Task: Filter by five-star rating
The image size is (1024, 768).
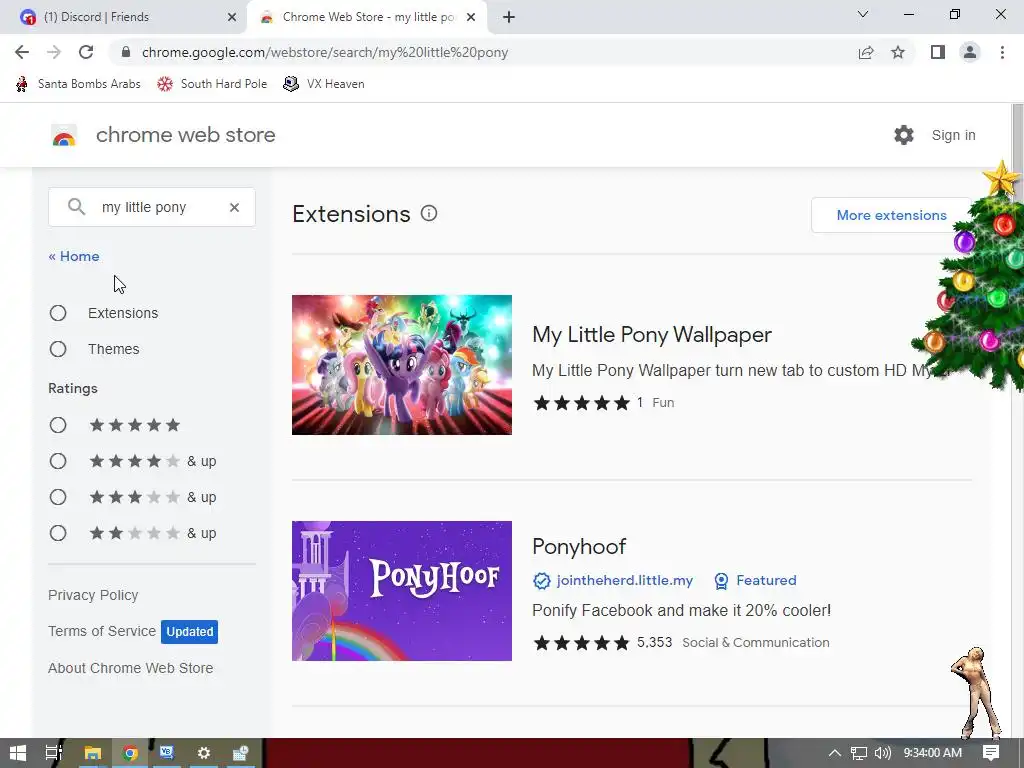Action: coord(58,426)
